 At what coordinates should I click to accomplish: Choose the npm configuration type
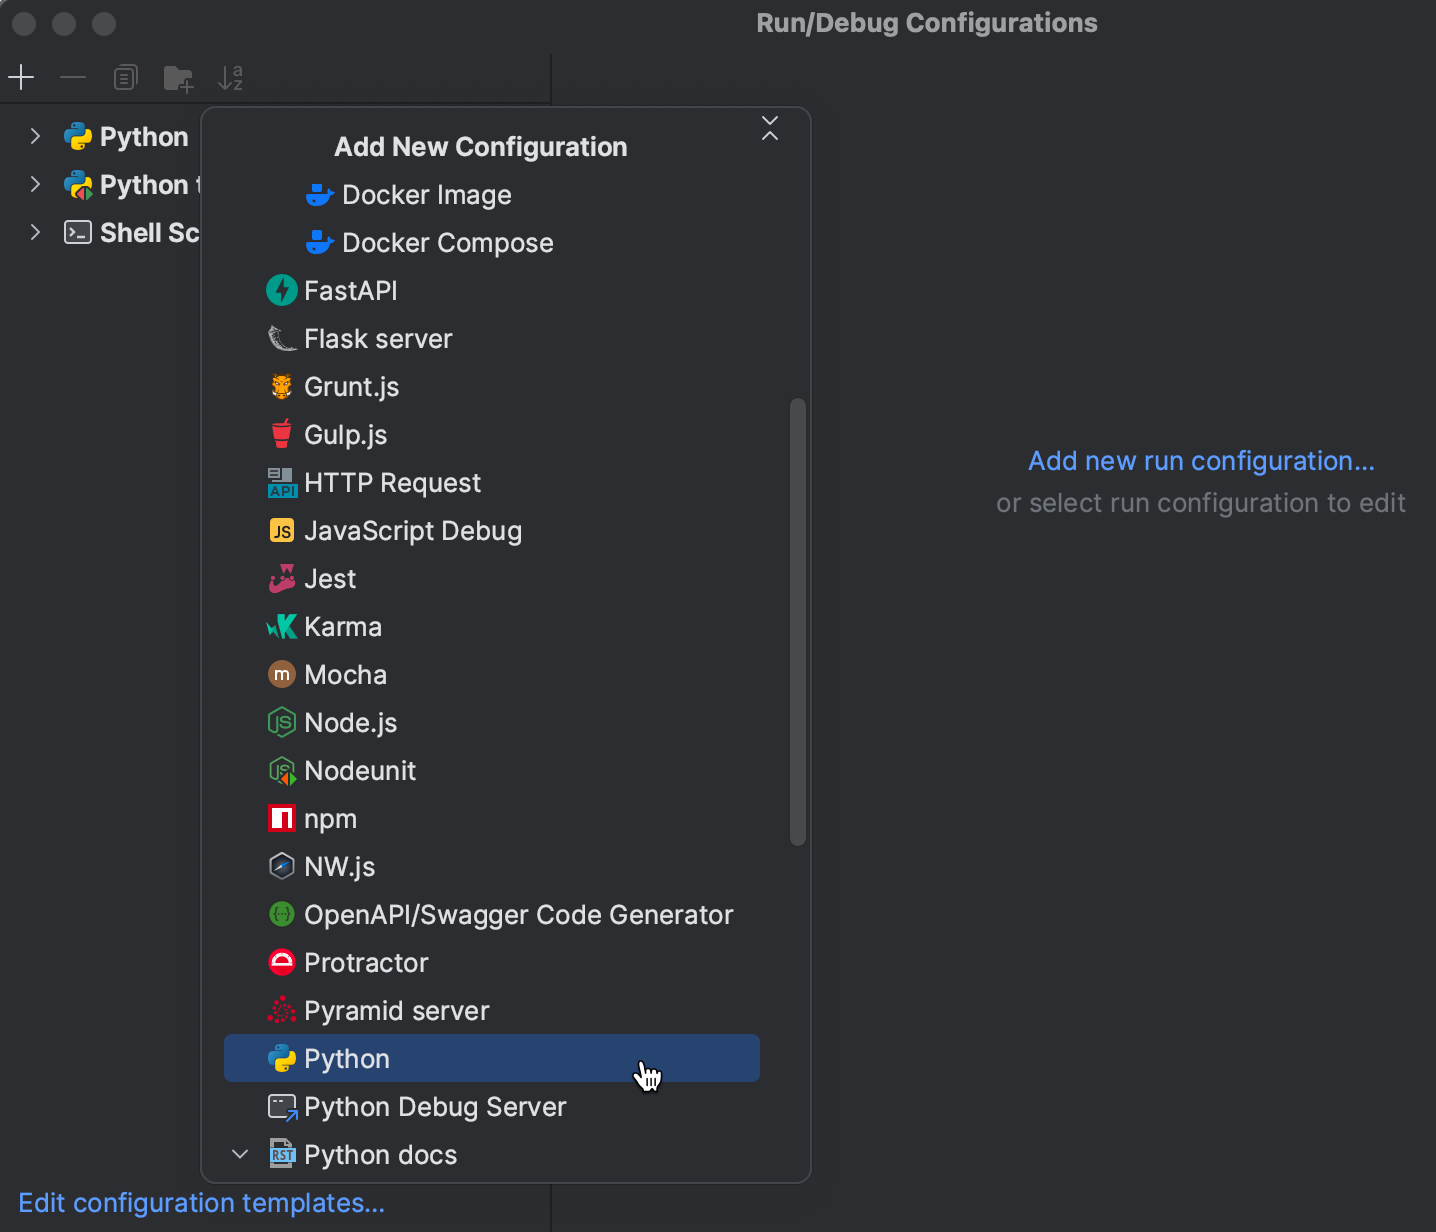[330, 818]
